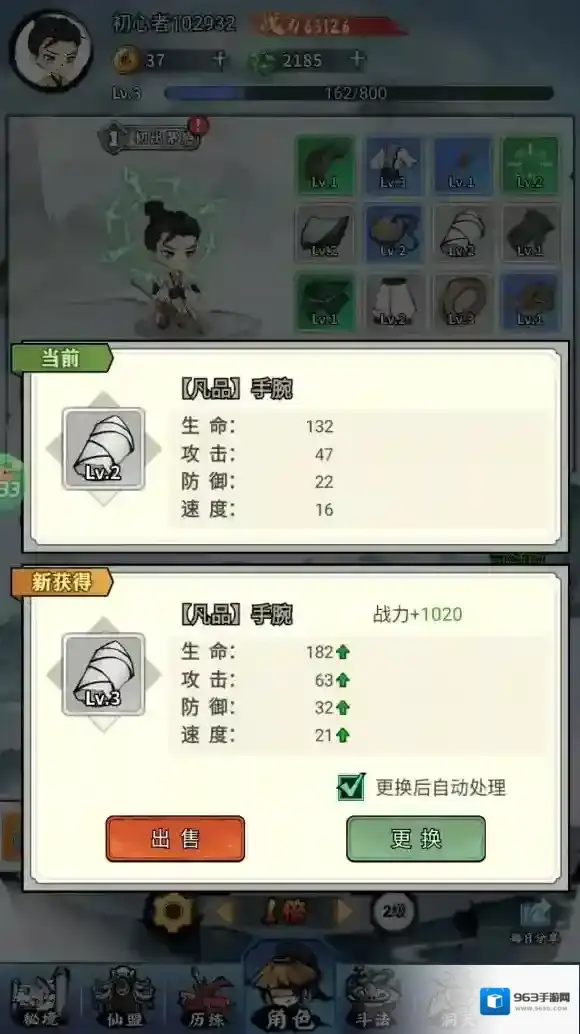
Task: Open the player avatar portrait
Action: pos(51,51)
